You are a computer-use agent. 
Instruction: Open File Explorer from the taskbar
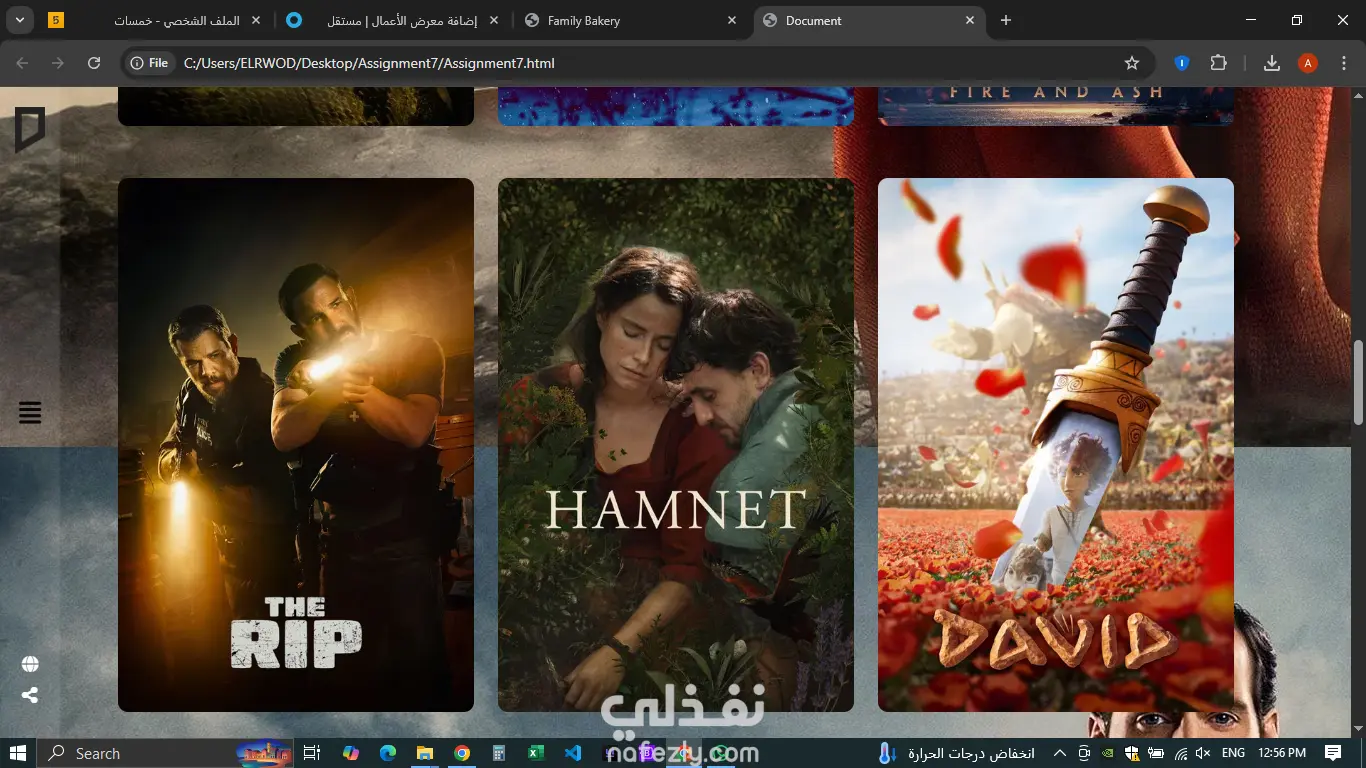[x=425, y=753]
